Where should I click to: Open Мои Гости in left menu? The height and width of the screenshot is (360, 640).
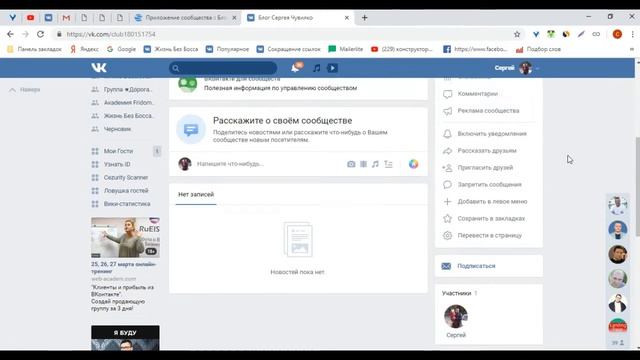(118, 151)
